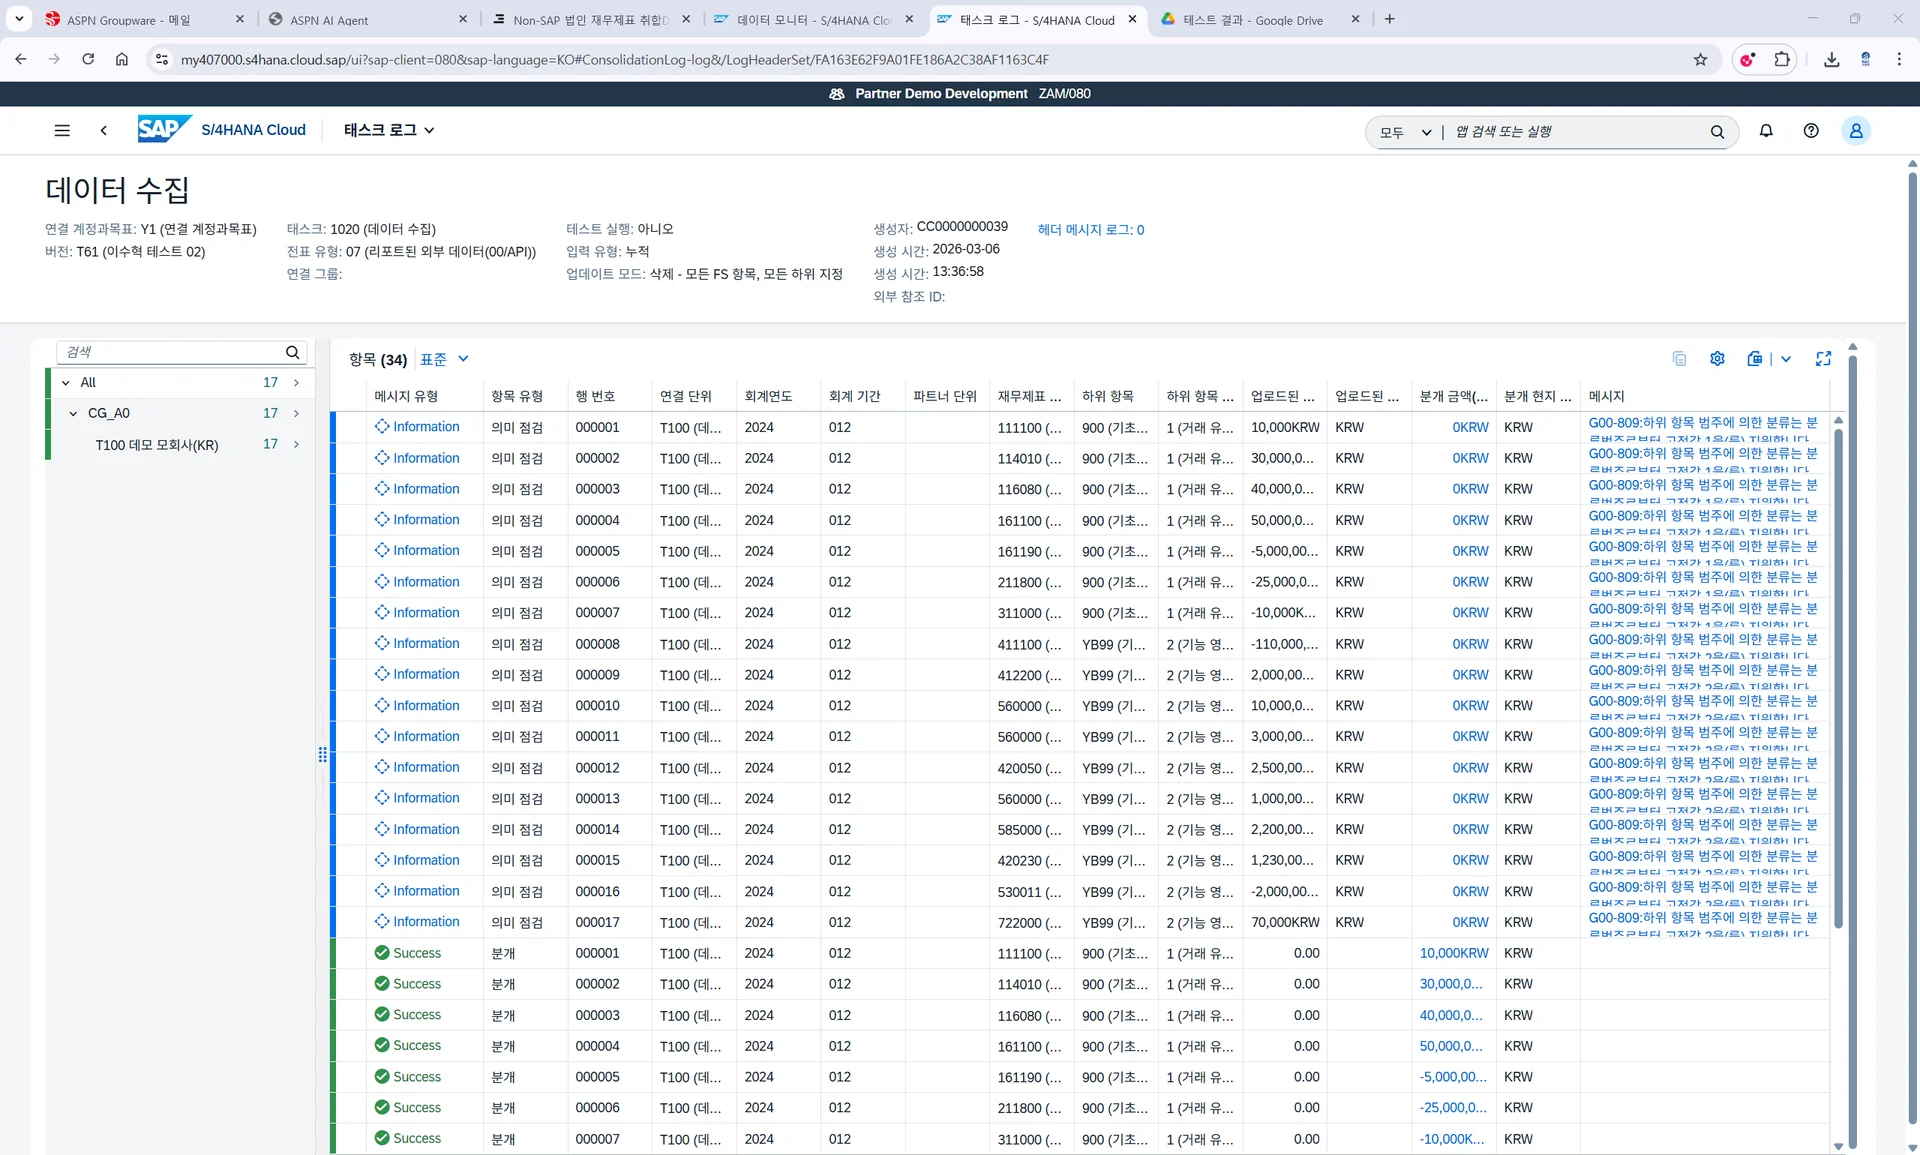
Task: Open the SAP navigation hamburger menu
Action: click(x=62, y=131)
